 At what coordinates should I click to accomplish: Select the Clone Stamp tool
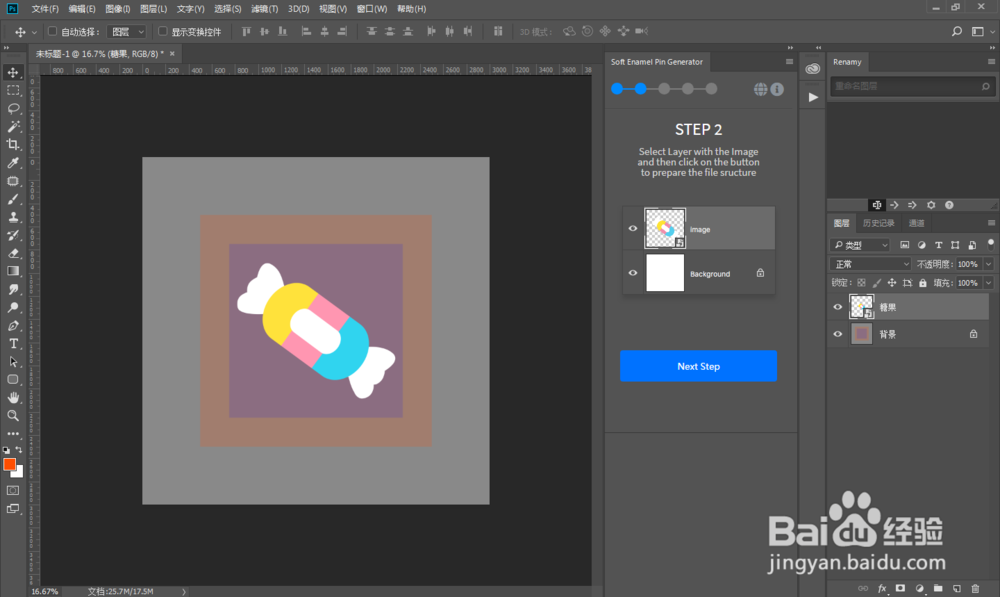click(x=13, y=217)
